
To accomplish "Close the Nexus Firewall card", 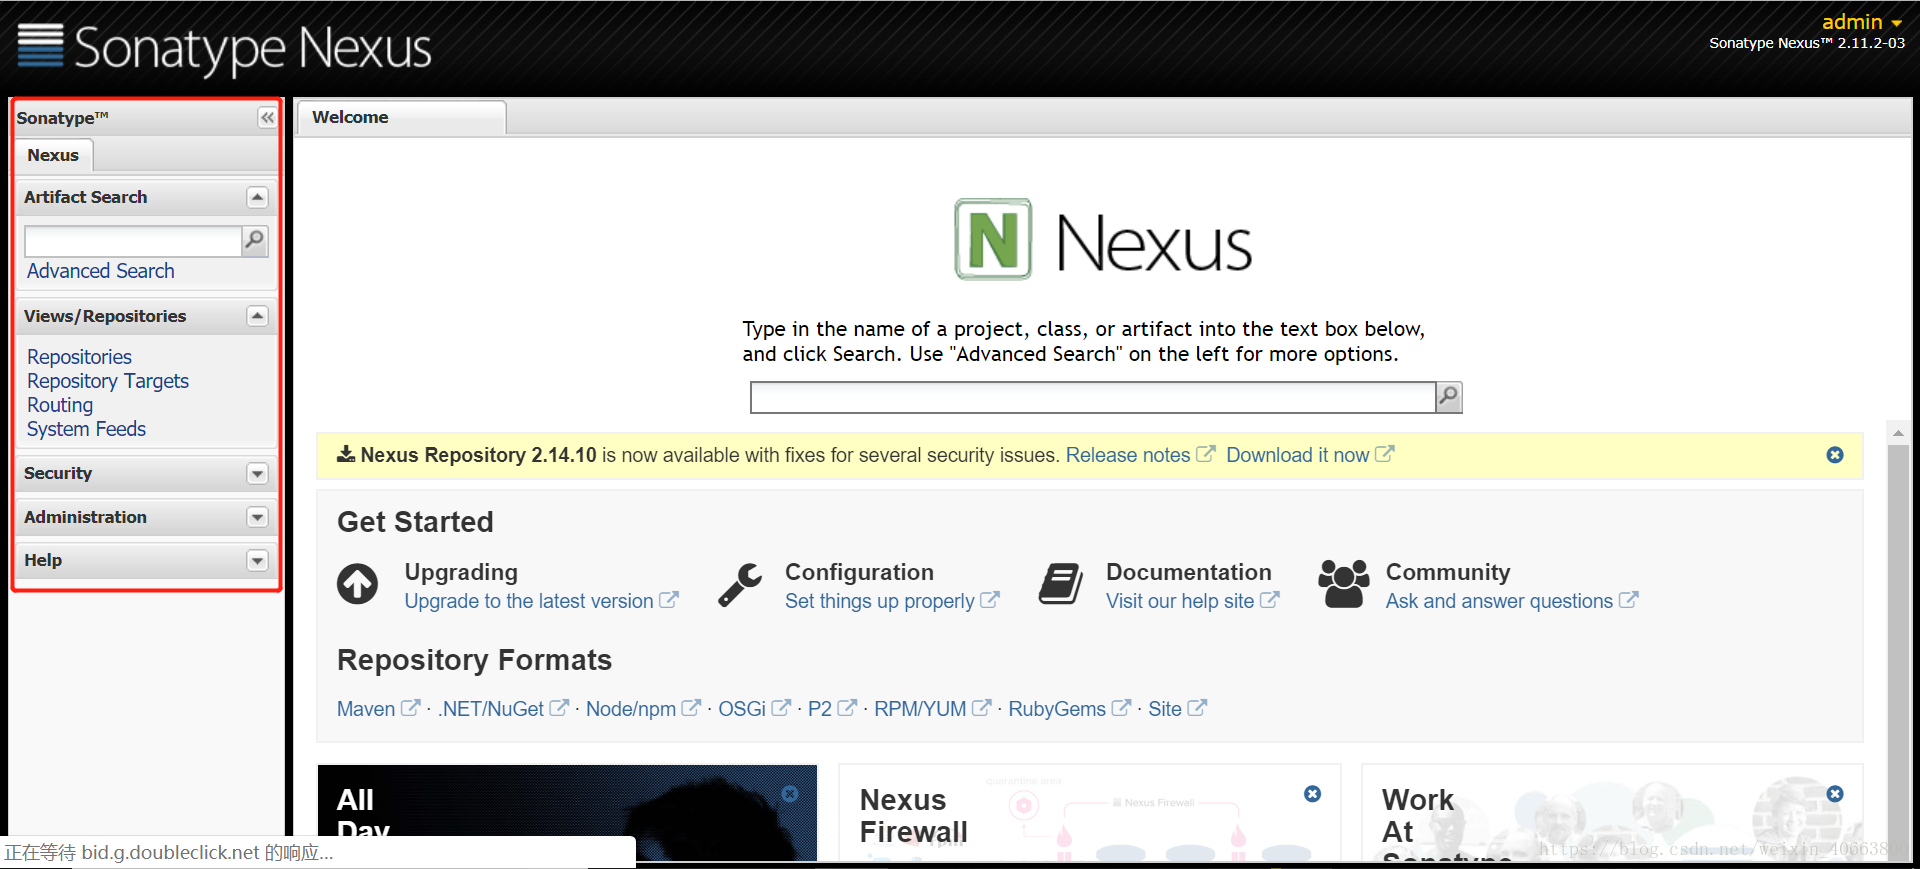I will click(1313, 794).
